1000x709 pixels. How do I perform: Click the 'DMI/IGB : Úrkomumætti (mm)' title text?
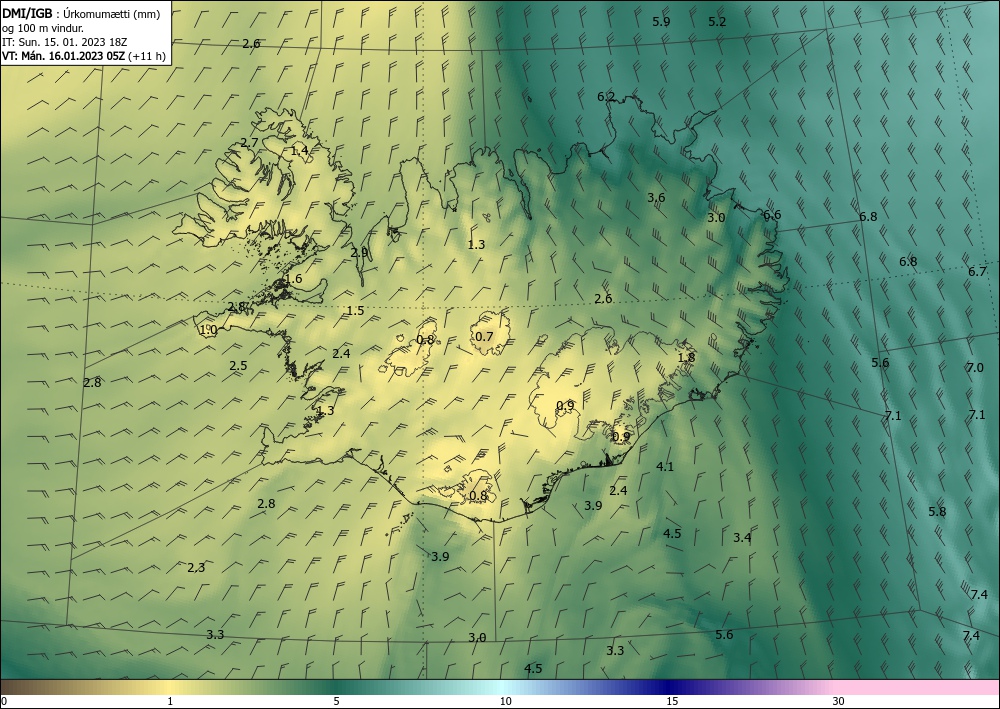tap(80, 13)
